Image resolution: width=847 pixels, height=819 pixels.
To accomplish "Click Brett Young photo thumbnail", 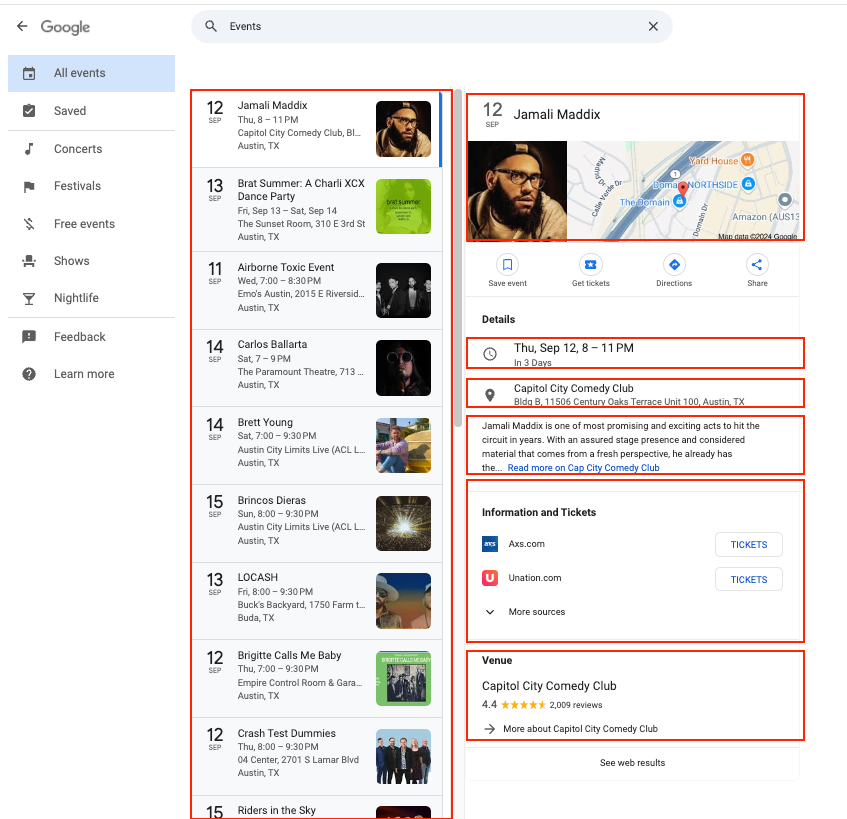I will point(404,446).
